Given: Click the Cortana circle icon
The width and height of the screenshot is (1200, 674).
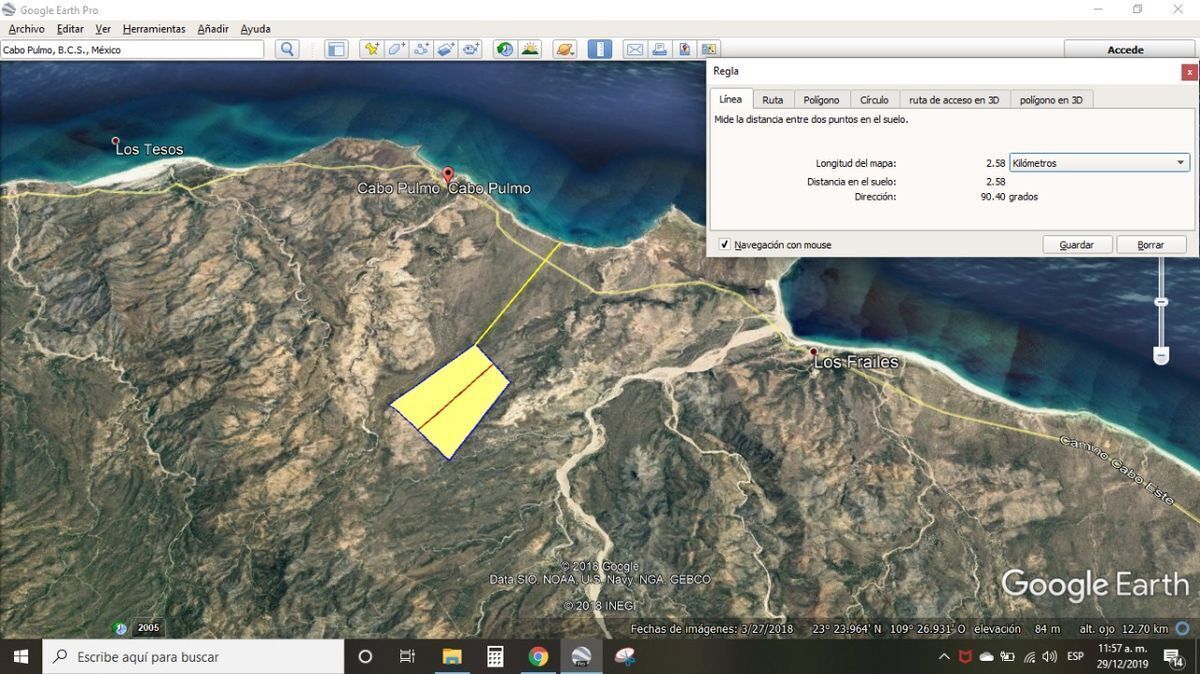Looking at the screenshot, I should pos(365,656).
